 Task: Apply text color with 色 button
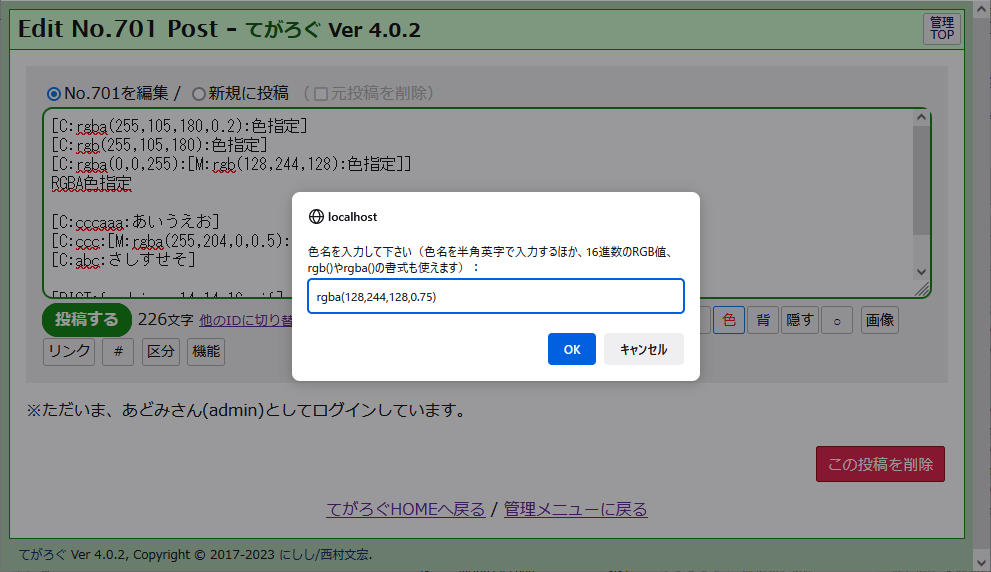(729, 320)
